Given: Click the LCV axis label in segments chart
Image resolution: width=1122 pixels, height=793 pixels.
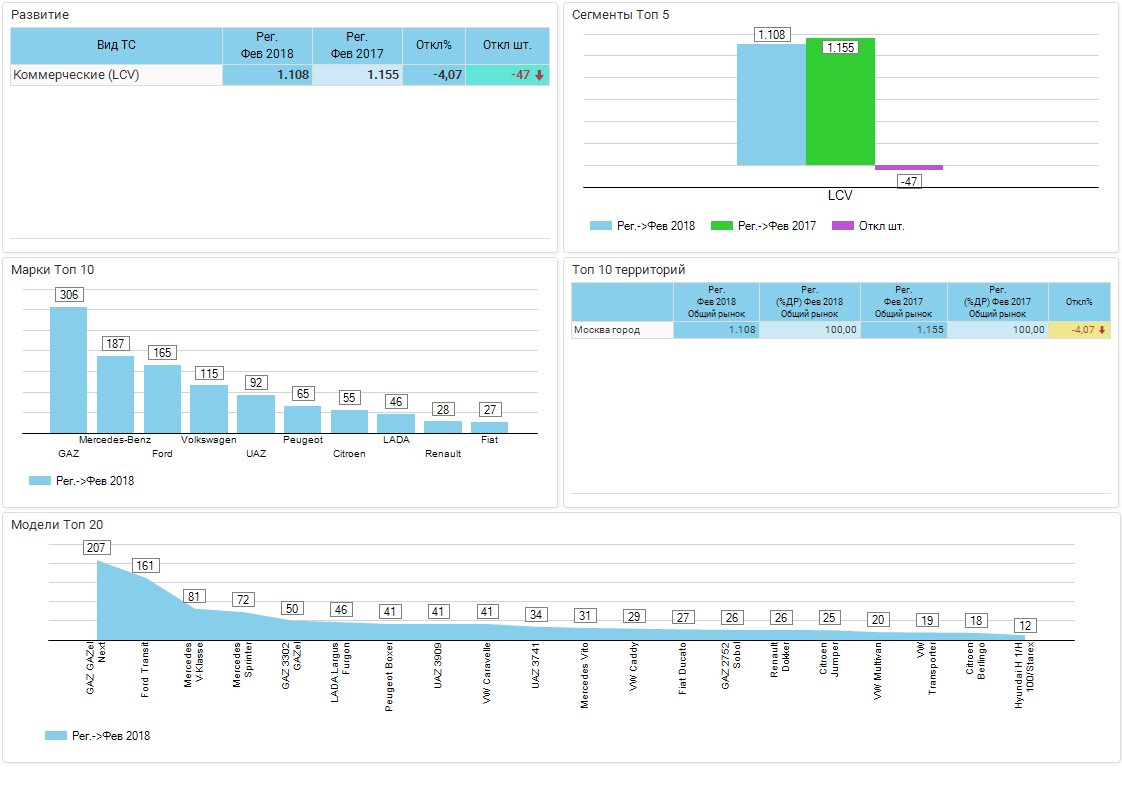Looking at the screenshot, I should pos(840,195).
